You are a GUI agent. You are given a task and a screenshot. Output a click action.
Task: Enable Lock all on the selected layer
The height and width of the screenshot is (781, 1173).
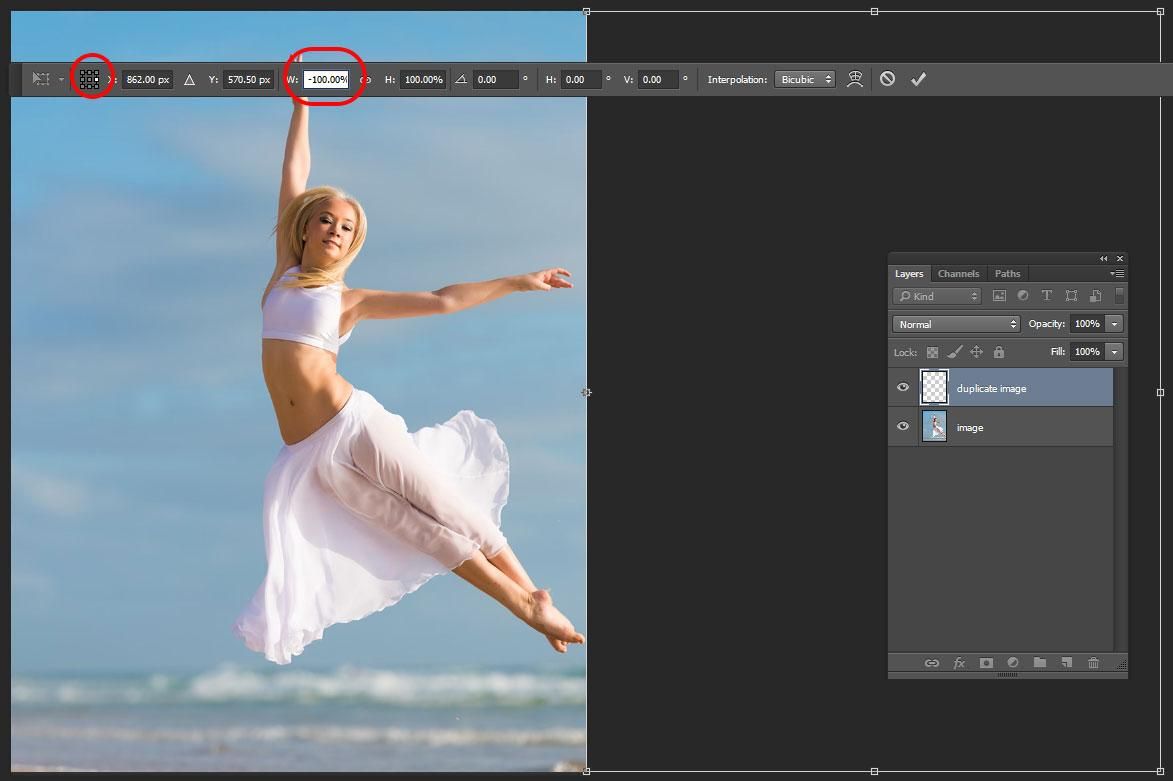[1000, 352]
